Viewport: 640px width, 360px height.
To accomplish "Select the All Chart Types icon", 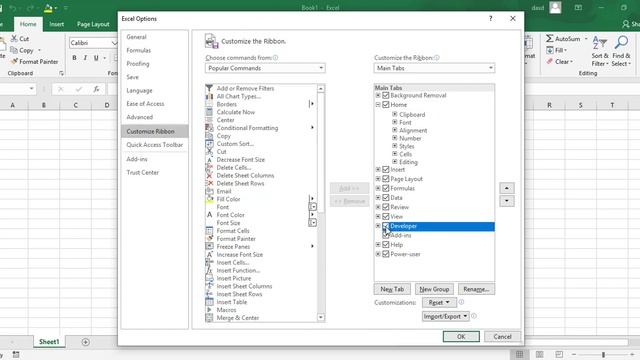I will 209,96.
